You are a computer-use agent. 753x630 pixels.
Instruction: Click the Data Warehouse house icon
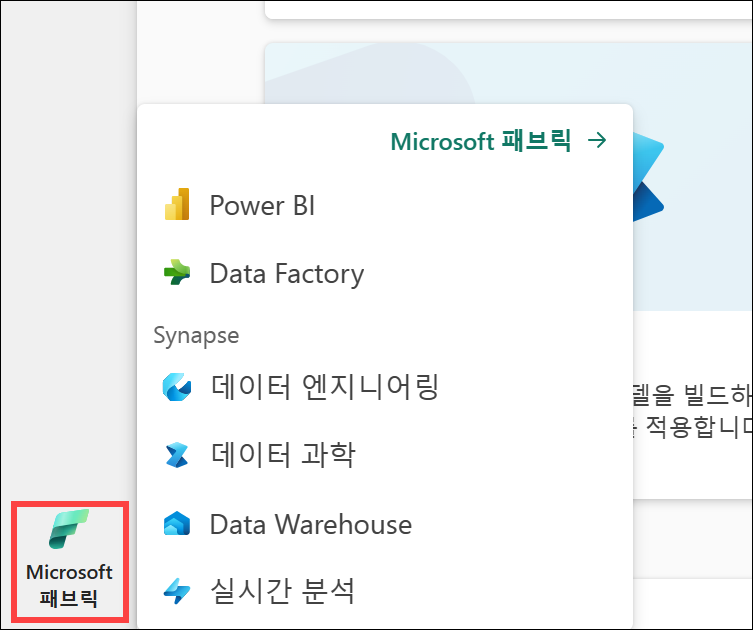point(177,523)
